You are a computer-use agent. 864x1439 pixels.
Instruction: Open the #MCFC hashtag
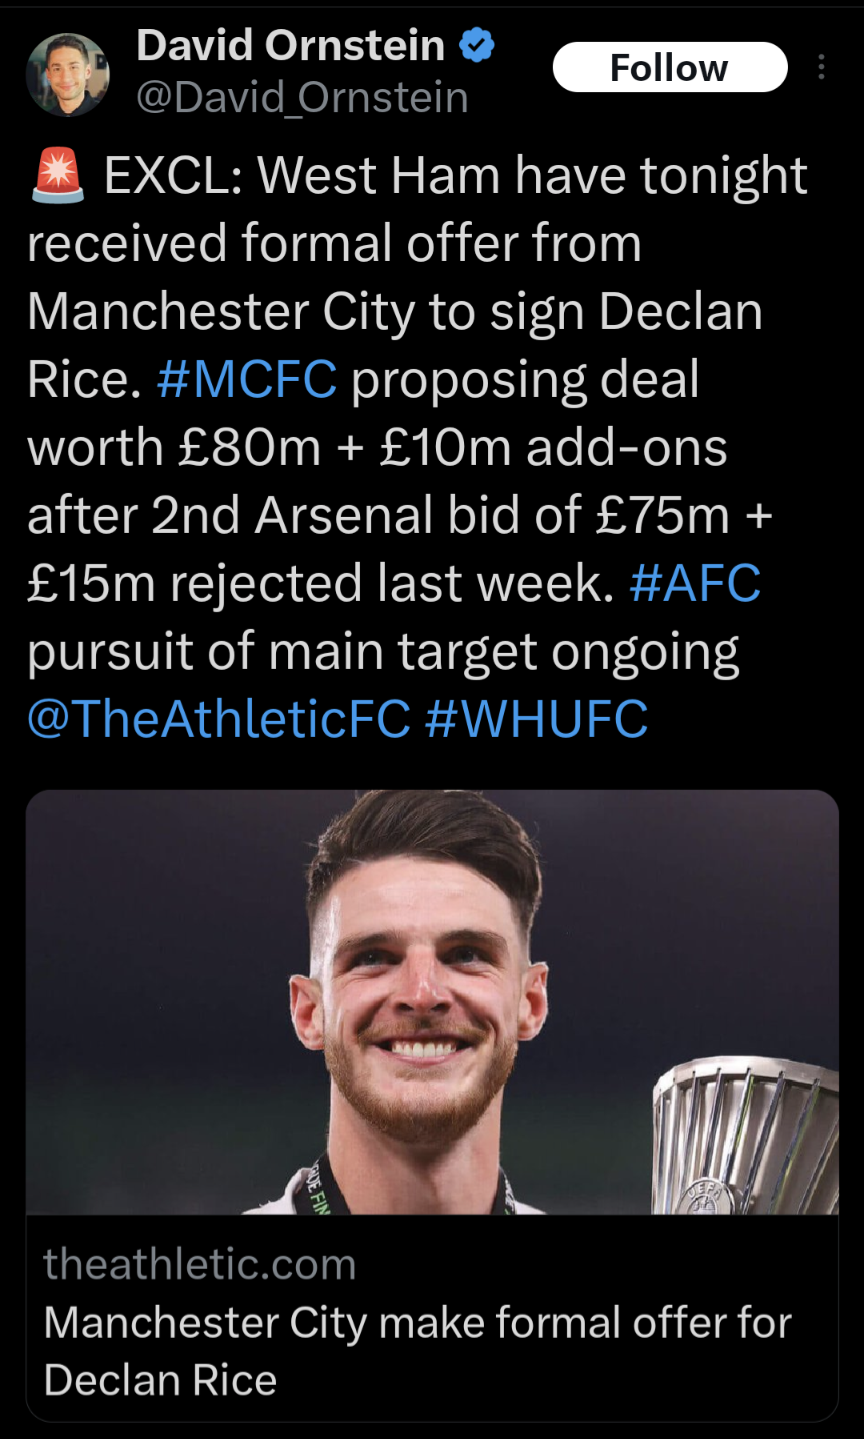[247, 380]
